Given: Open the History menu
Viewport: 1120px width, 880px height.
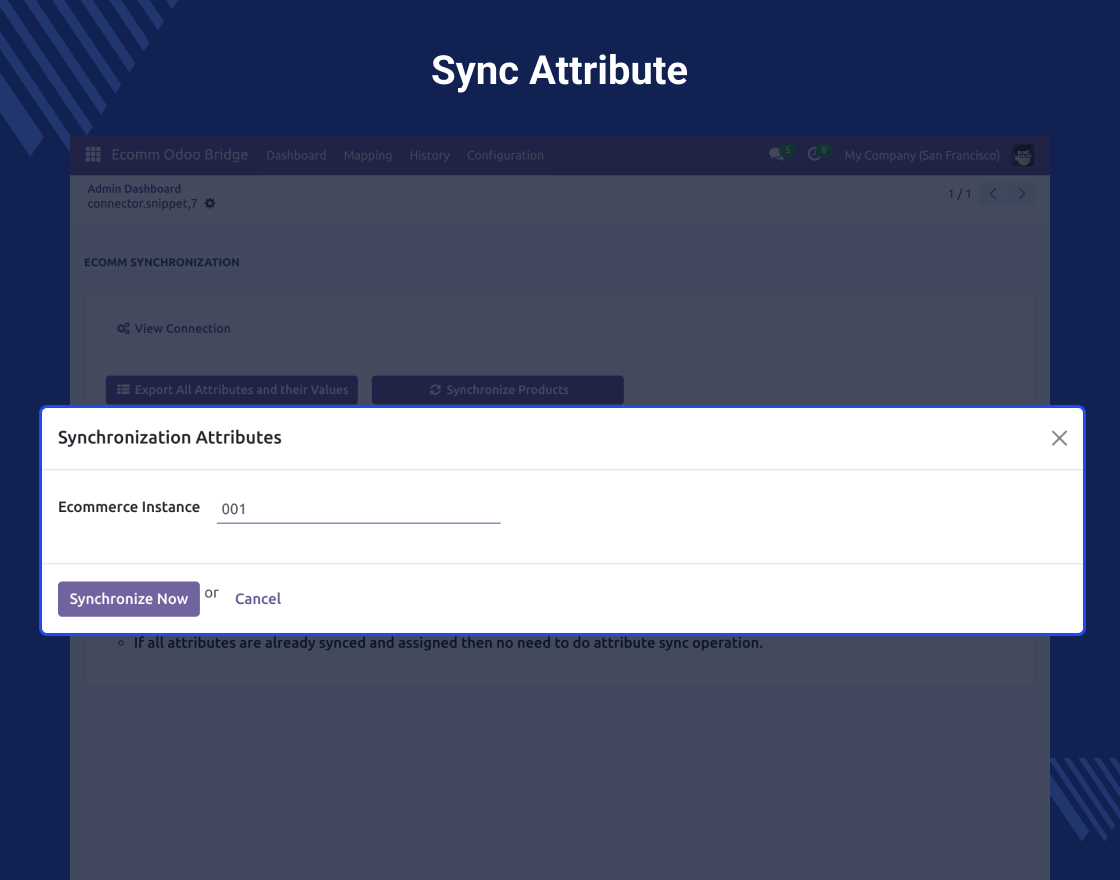Looking at the screenshot, I should pyautogui.click(x=429, y=155).
